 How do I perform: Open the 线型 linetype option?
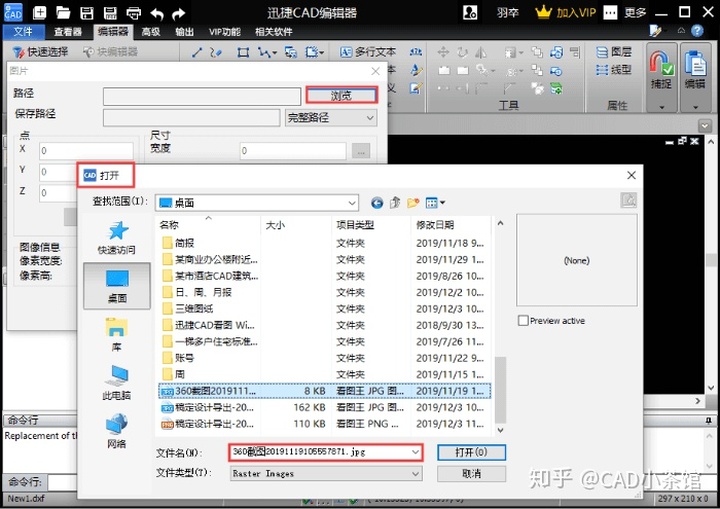pyautogui.click(x=614, y=70)
